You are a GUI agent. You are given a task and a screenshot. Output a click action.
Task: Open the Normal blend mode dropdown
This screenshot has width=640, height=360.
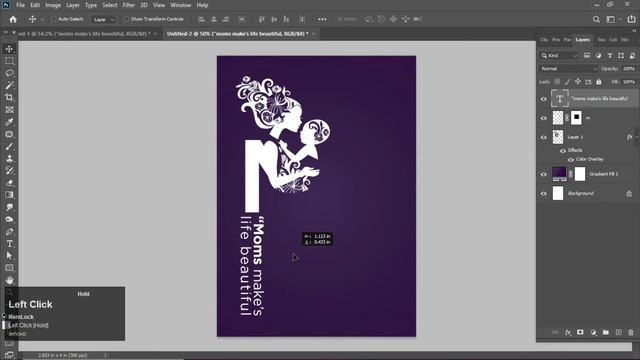tap(568, 69)
